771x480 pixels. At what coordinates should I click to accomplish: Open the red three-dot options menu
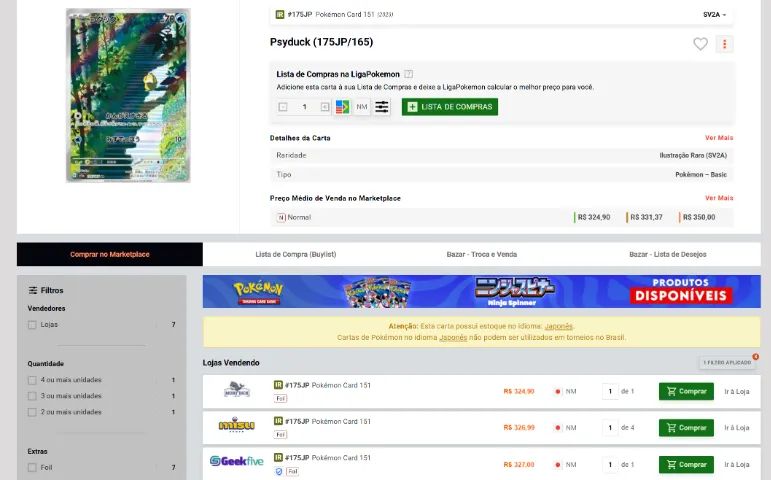[724, 44]
